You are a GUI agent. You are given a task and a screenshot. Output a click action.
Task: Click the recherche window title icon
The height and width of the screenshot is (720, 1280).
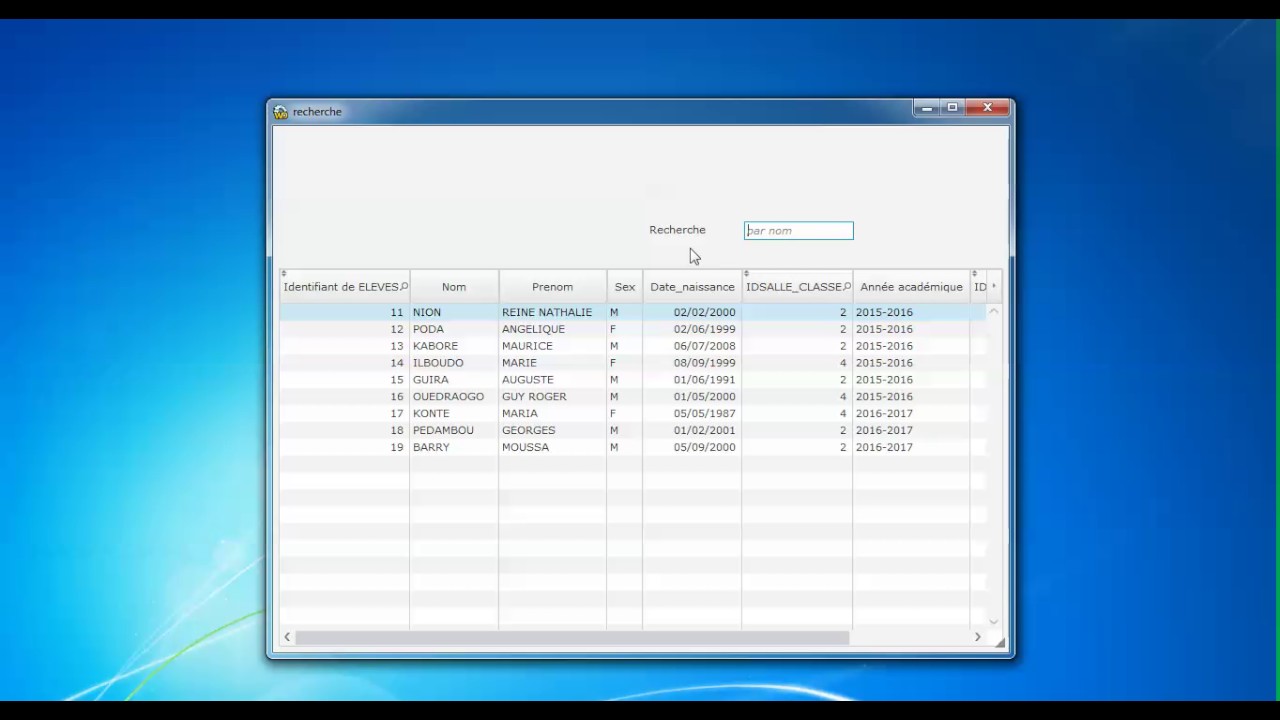pyautogui.click(x=280, y=112)
